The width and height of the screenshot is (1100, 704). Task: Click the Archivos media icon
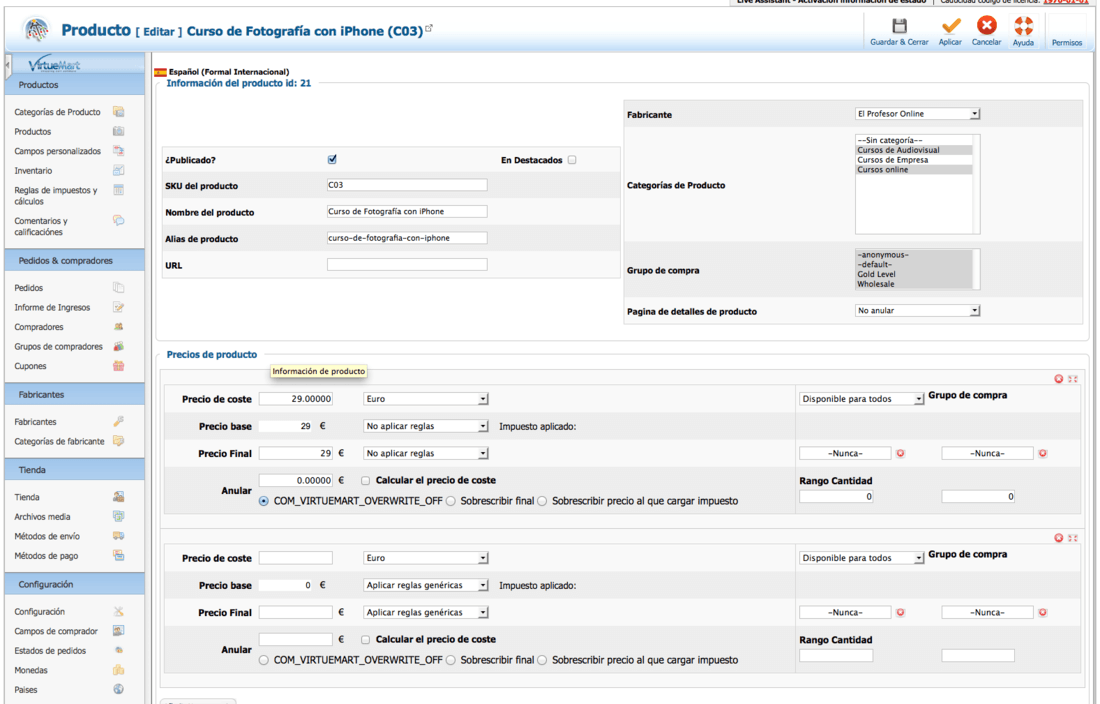pyautogui.click(x=119, y=517)
